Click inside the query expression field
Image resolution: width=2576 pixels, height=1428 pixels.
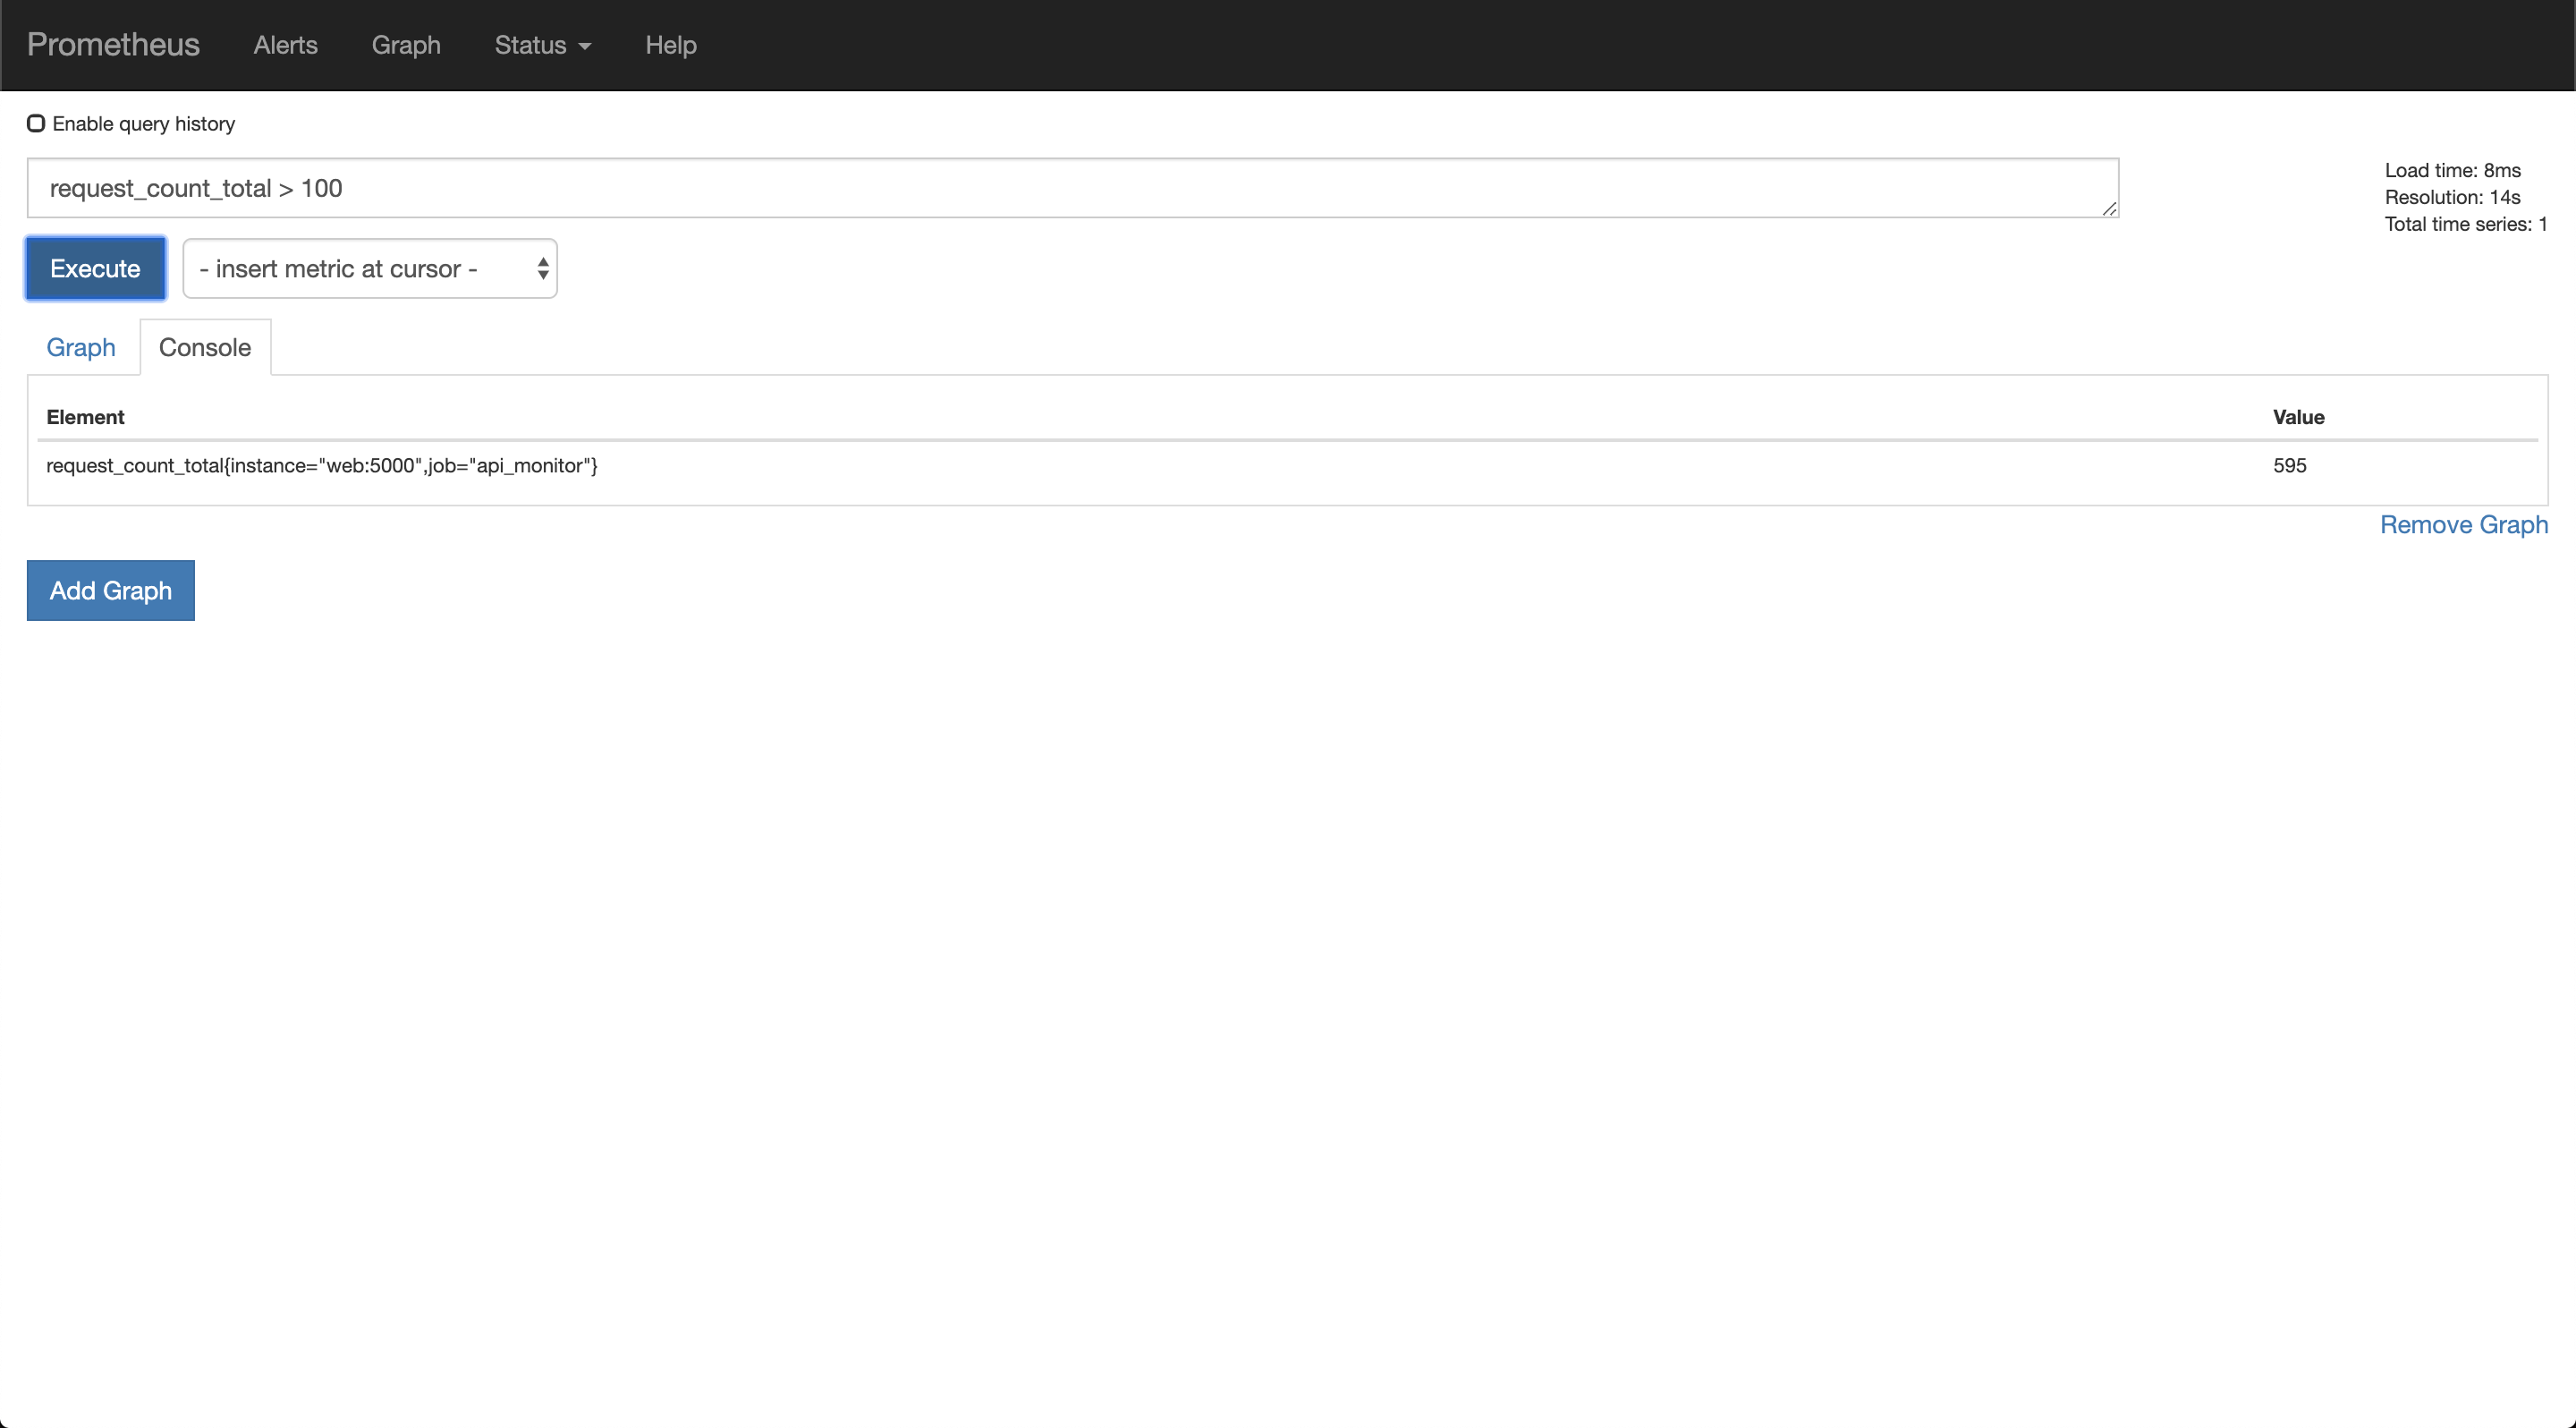(1072, 188)
